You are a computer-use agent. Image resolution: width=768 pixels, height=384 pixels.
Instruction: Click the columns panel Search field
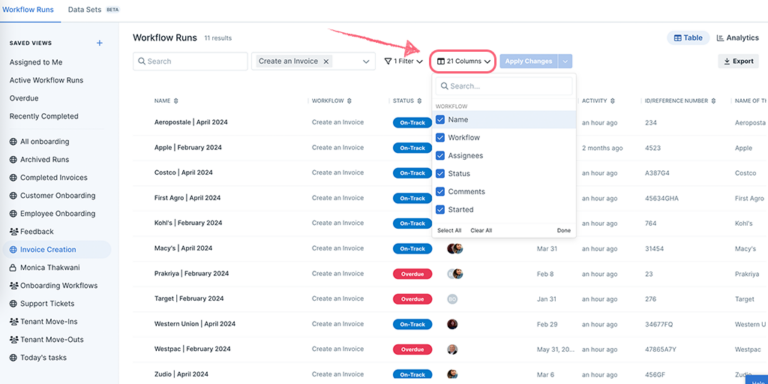pyautogui.click(x=504, y=86)
